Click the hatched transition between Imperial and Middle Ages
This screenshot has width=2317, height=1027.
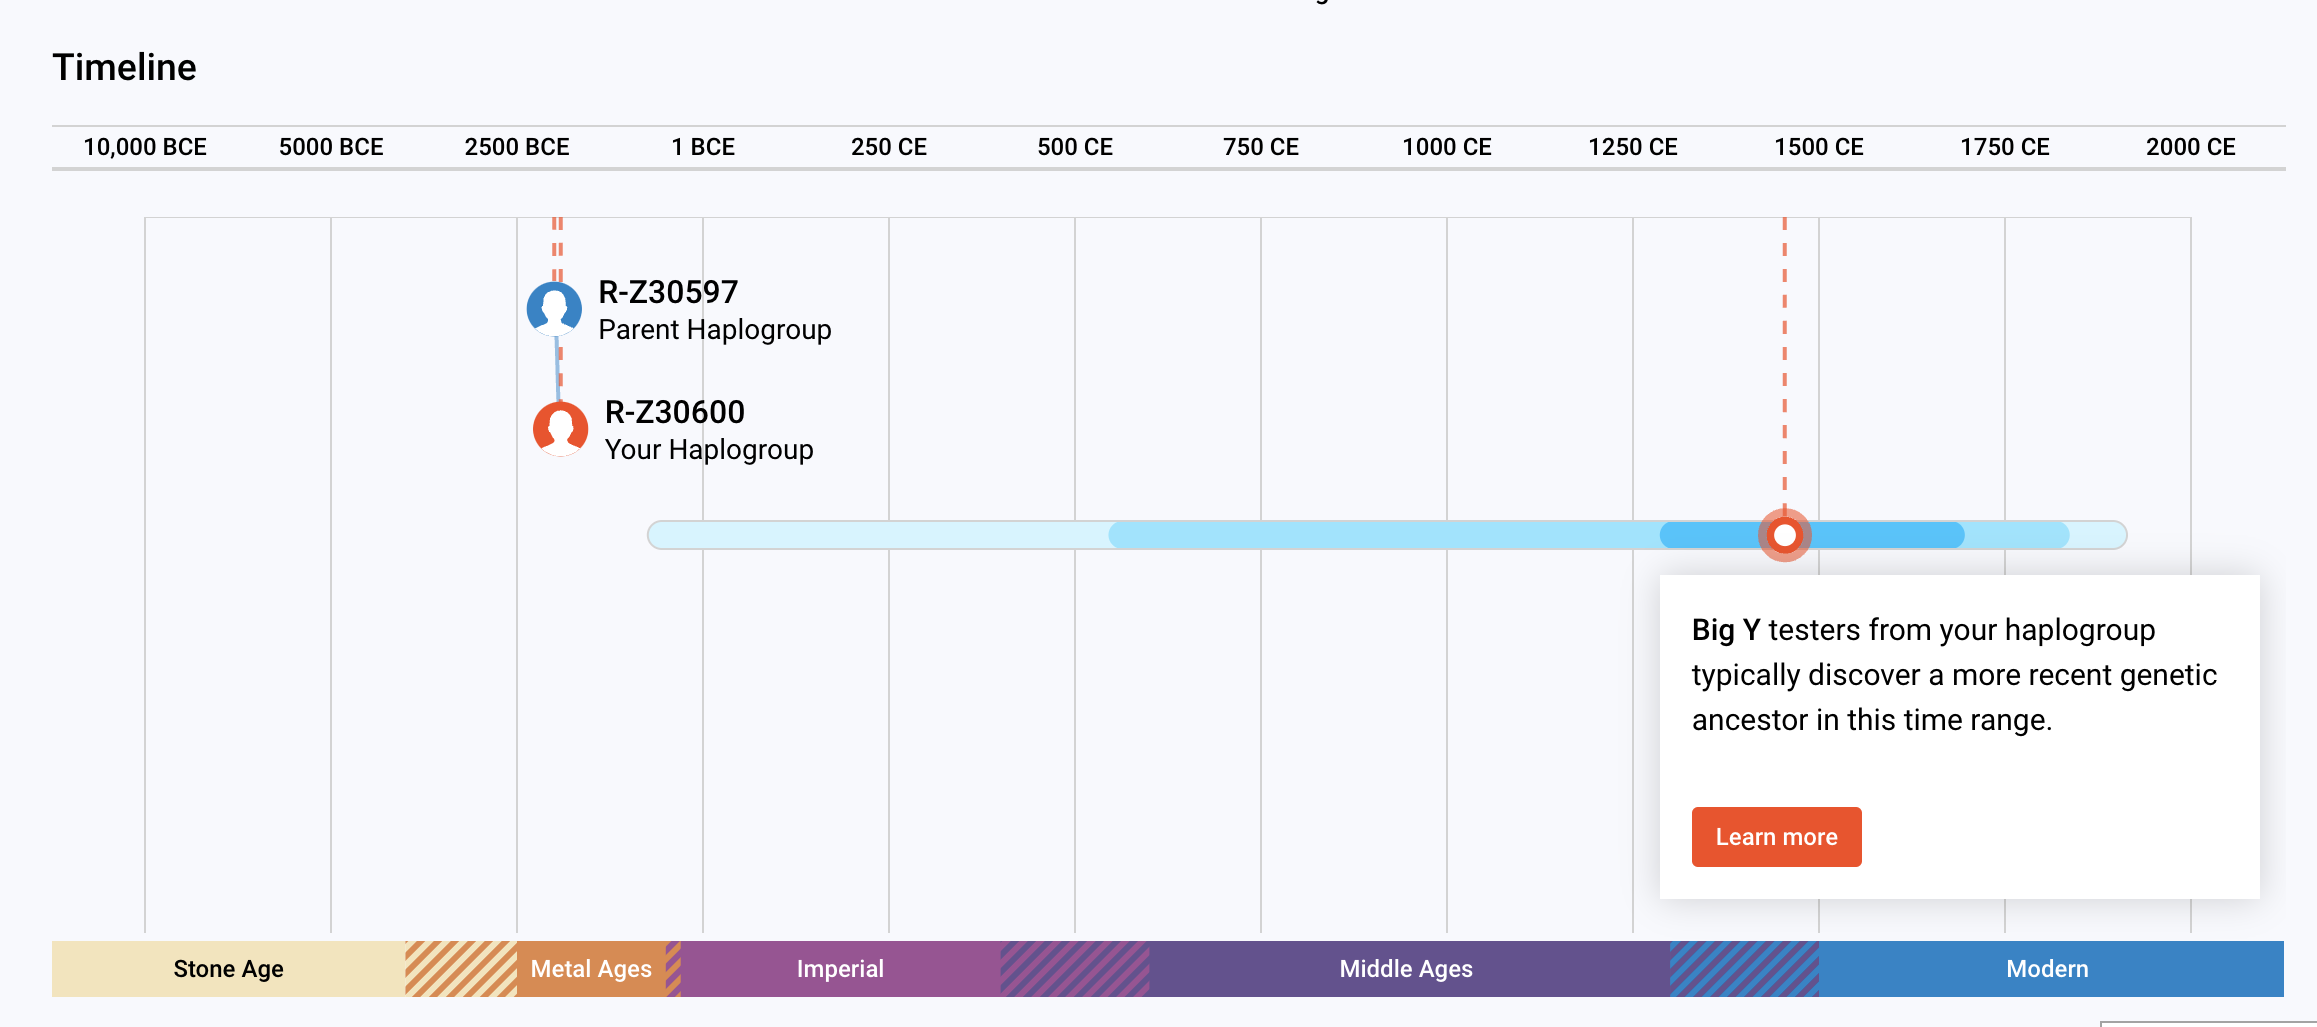[x=1074, y=969]
